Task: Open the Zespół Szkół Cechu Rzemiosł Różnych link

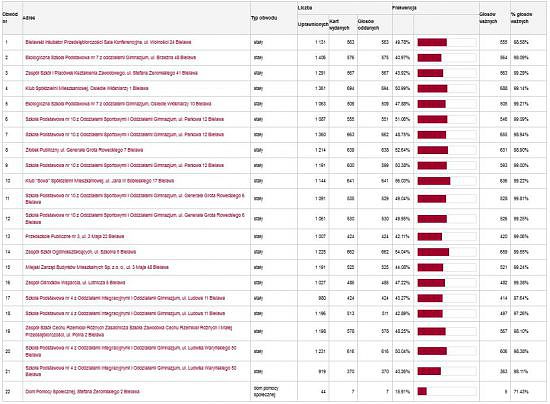Action: 129,331
